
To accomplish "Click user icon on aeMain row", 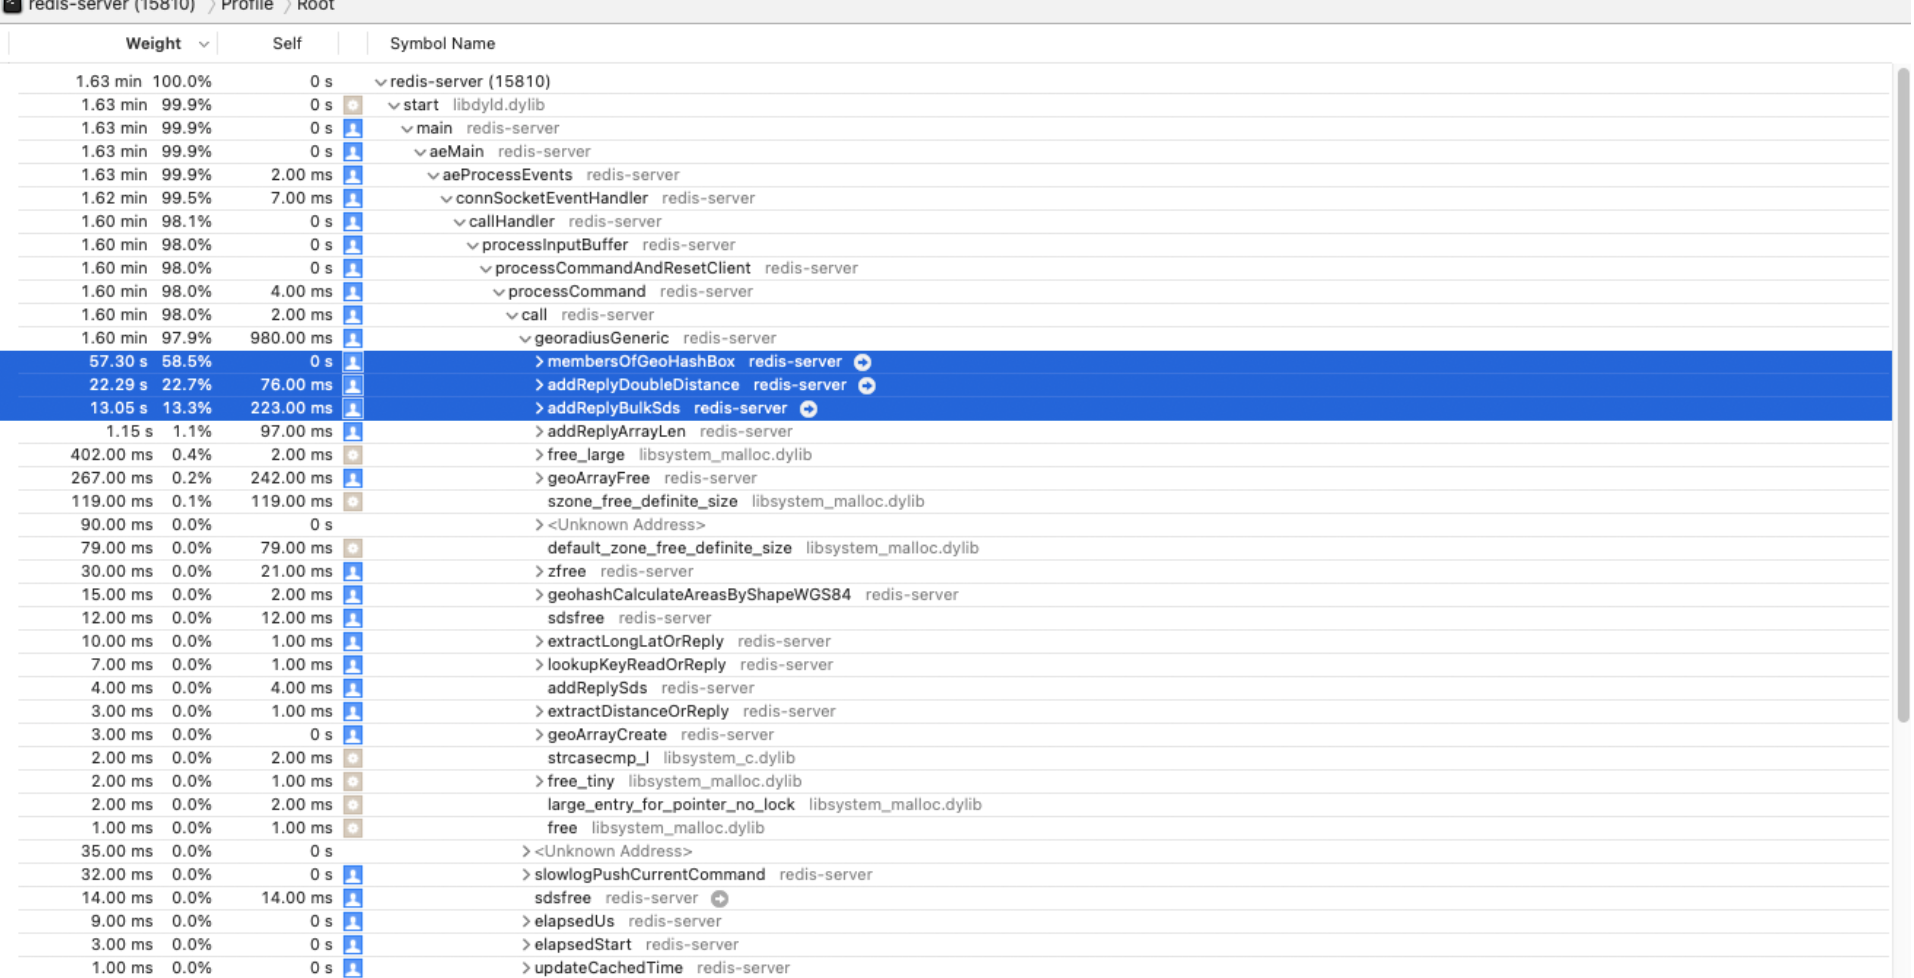I will 353,152.
